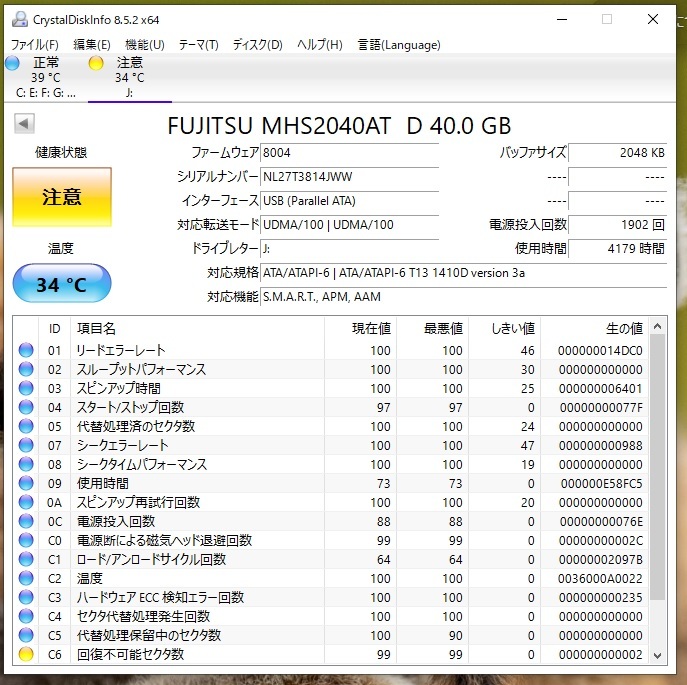Click blue status icon of row 07 シークエラーレート

point(26,445)
